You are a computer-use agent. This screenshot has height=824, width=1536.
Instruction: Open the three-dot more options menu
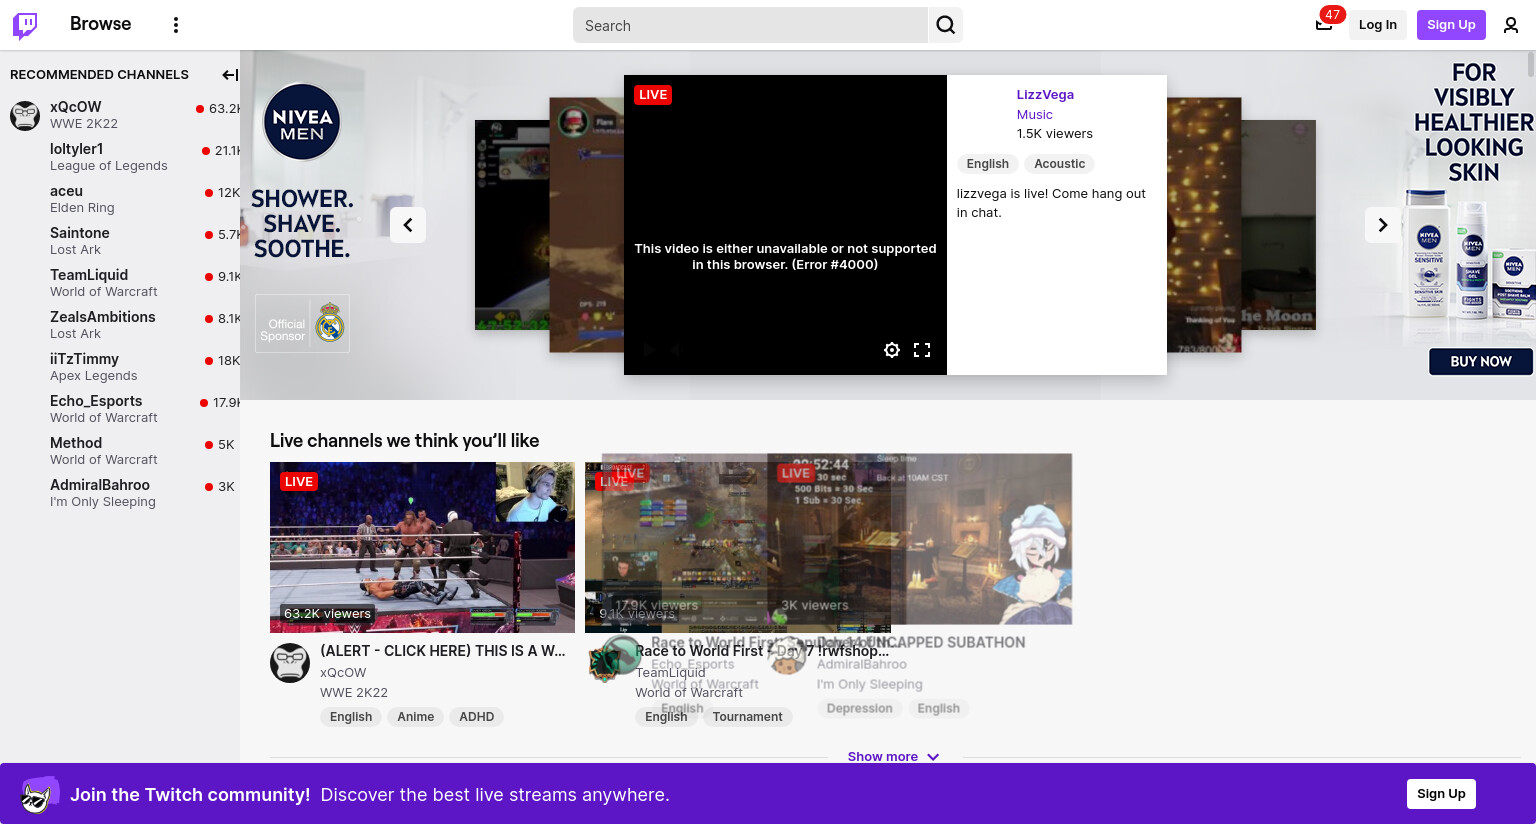(x=176, y=25)
